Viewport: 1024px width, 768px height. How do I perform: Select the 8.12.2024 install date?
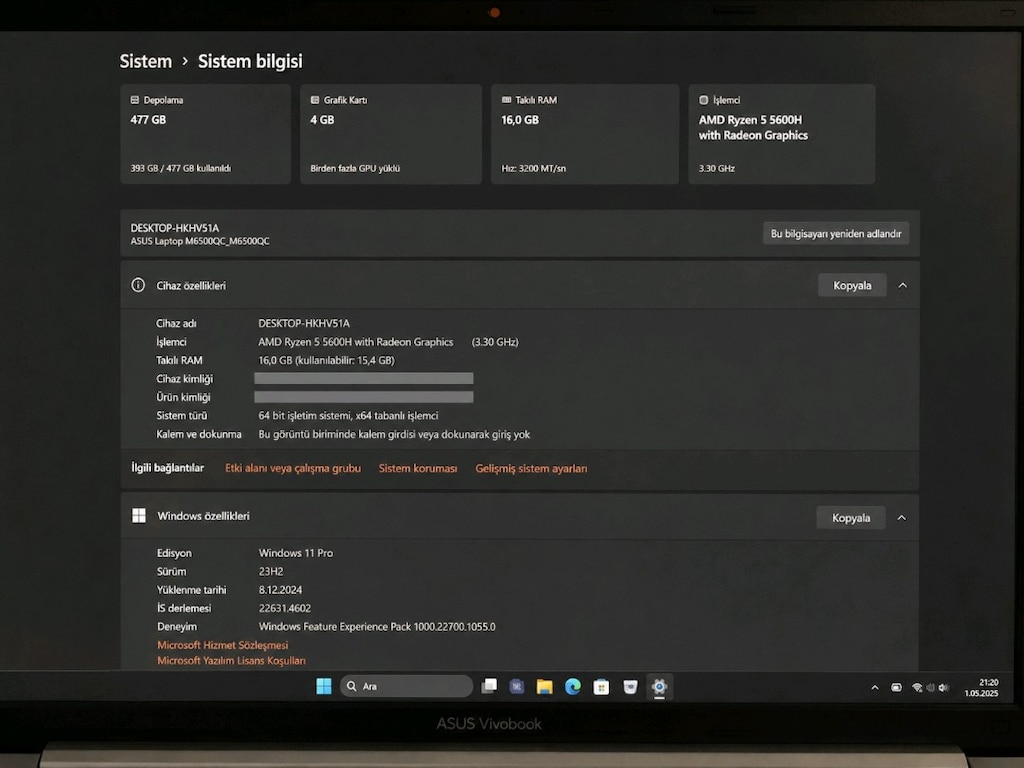tap(280, 590)
